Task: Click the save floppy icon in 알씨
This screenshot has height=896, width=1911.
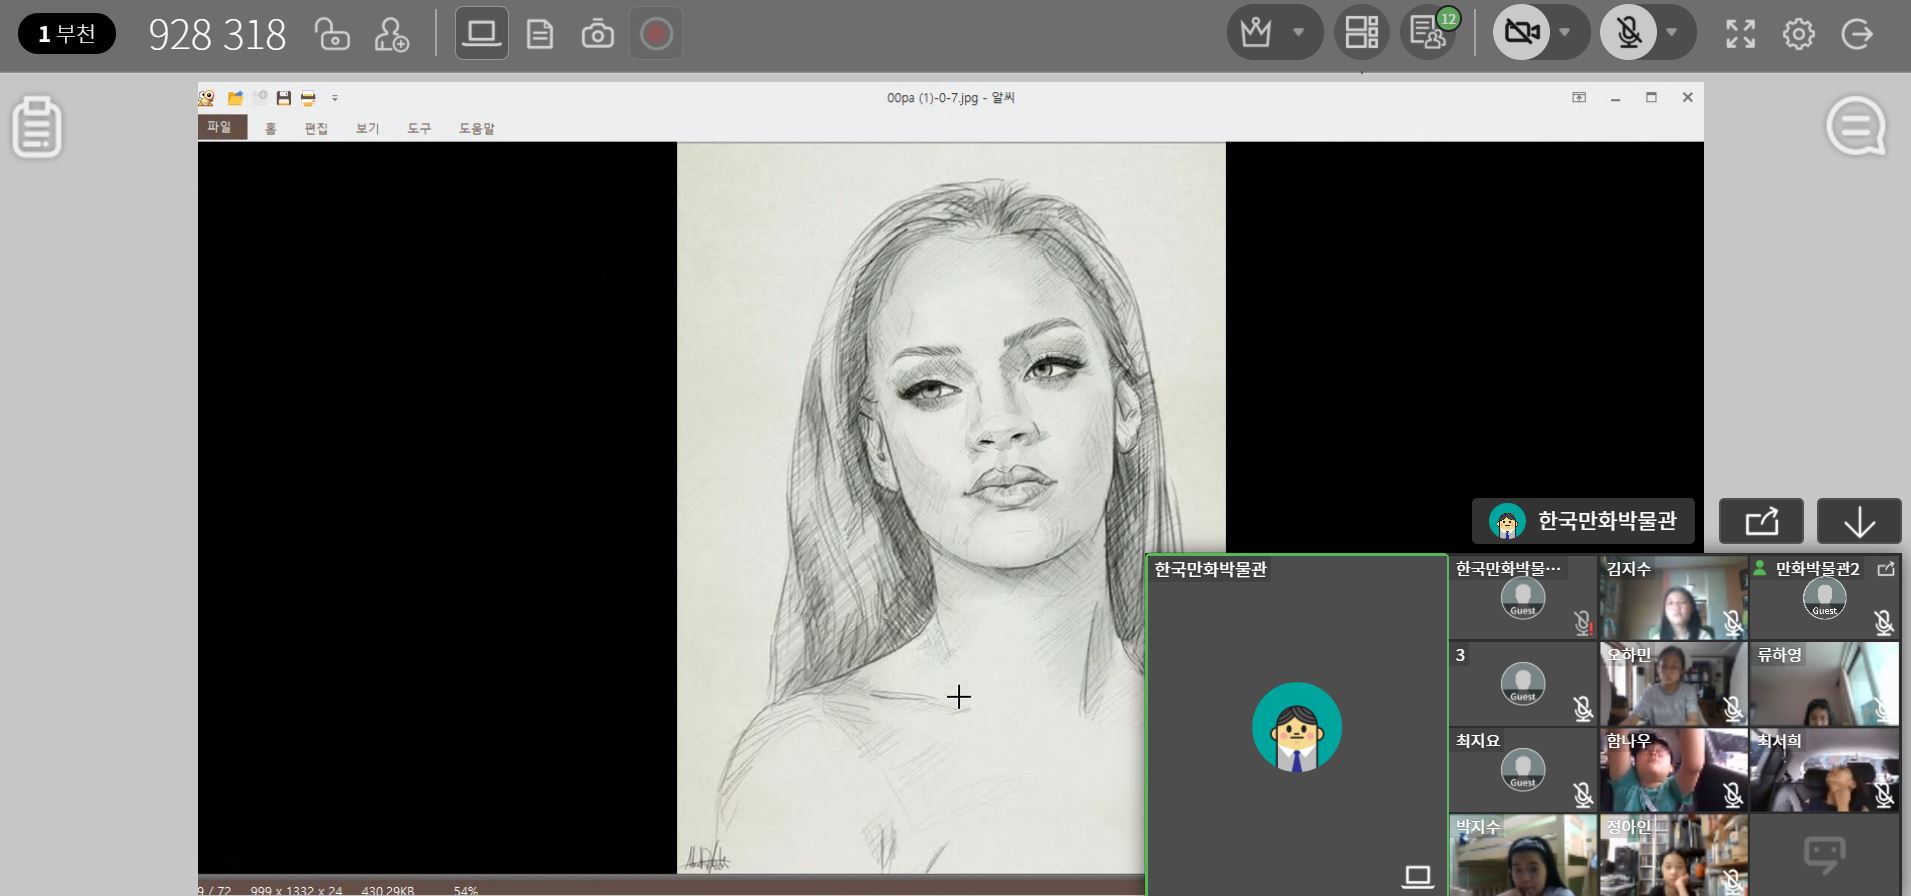Action: point(284,98)
